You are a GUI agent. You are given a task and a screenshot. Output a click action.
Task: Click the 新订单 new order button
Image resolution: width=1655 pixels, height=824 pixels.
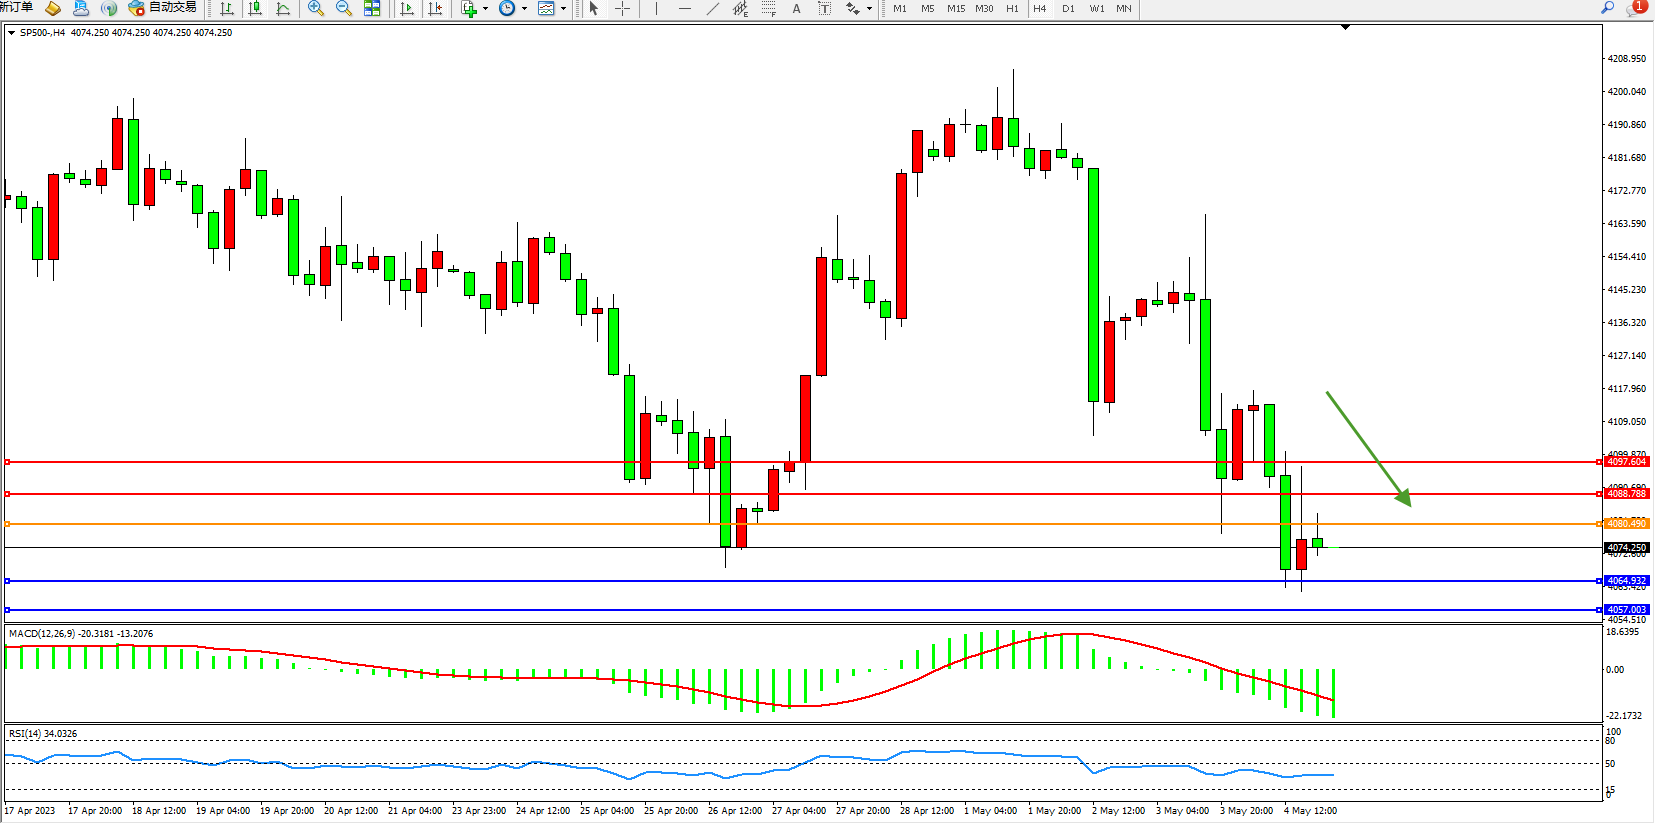(16, 8)
